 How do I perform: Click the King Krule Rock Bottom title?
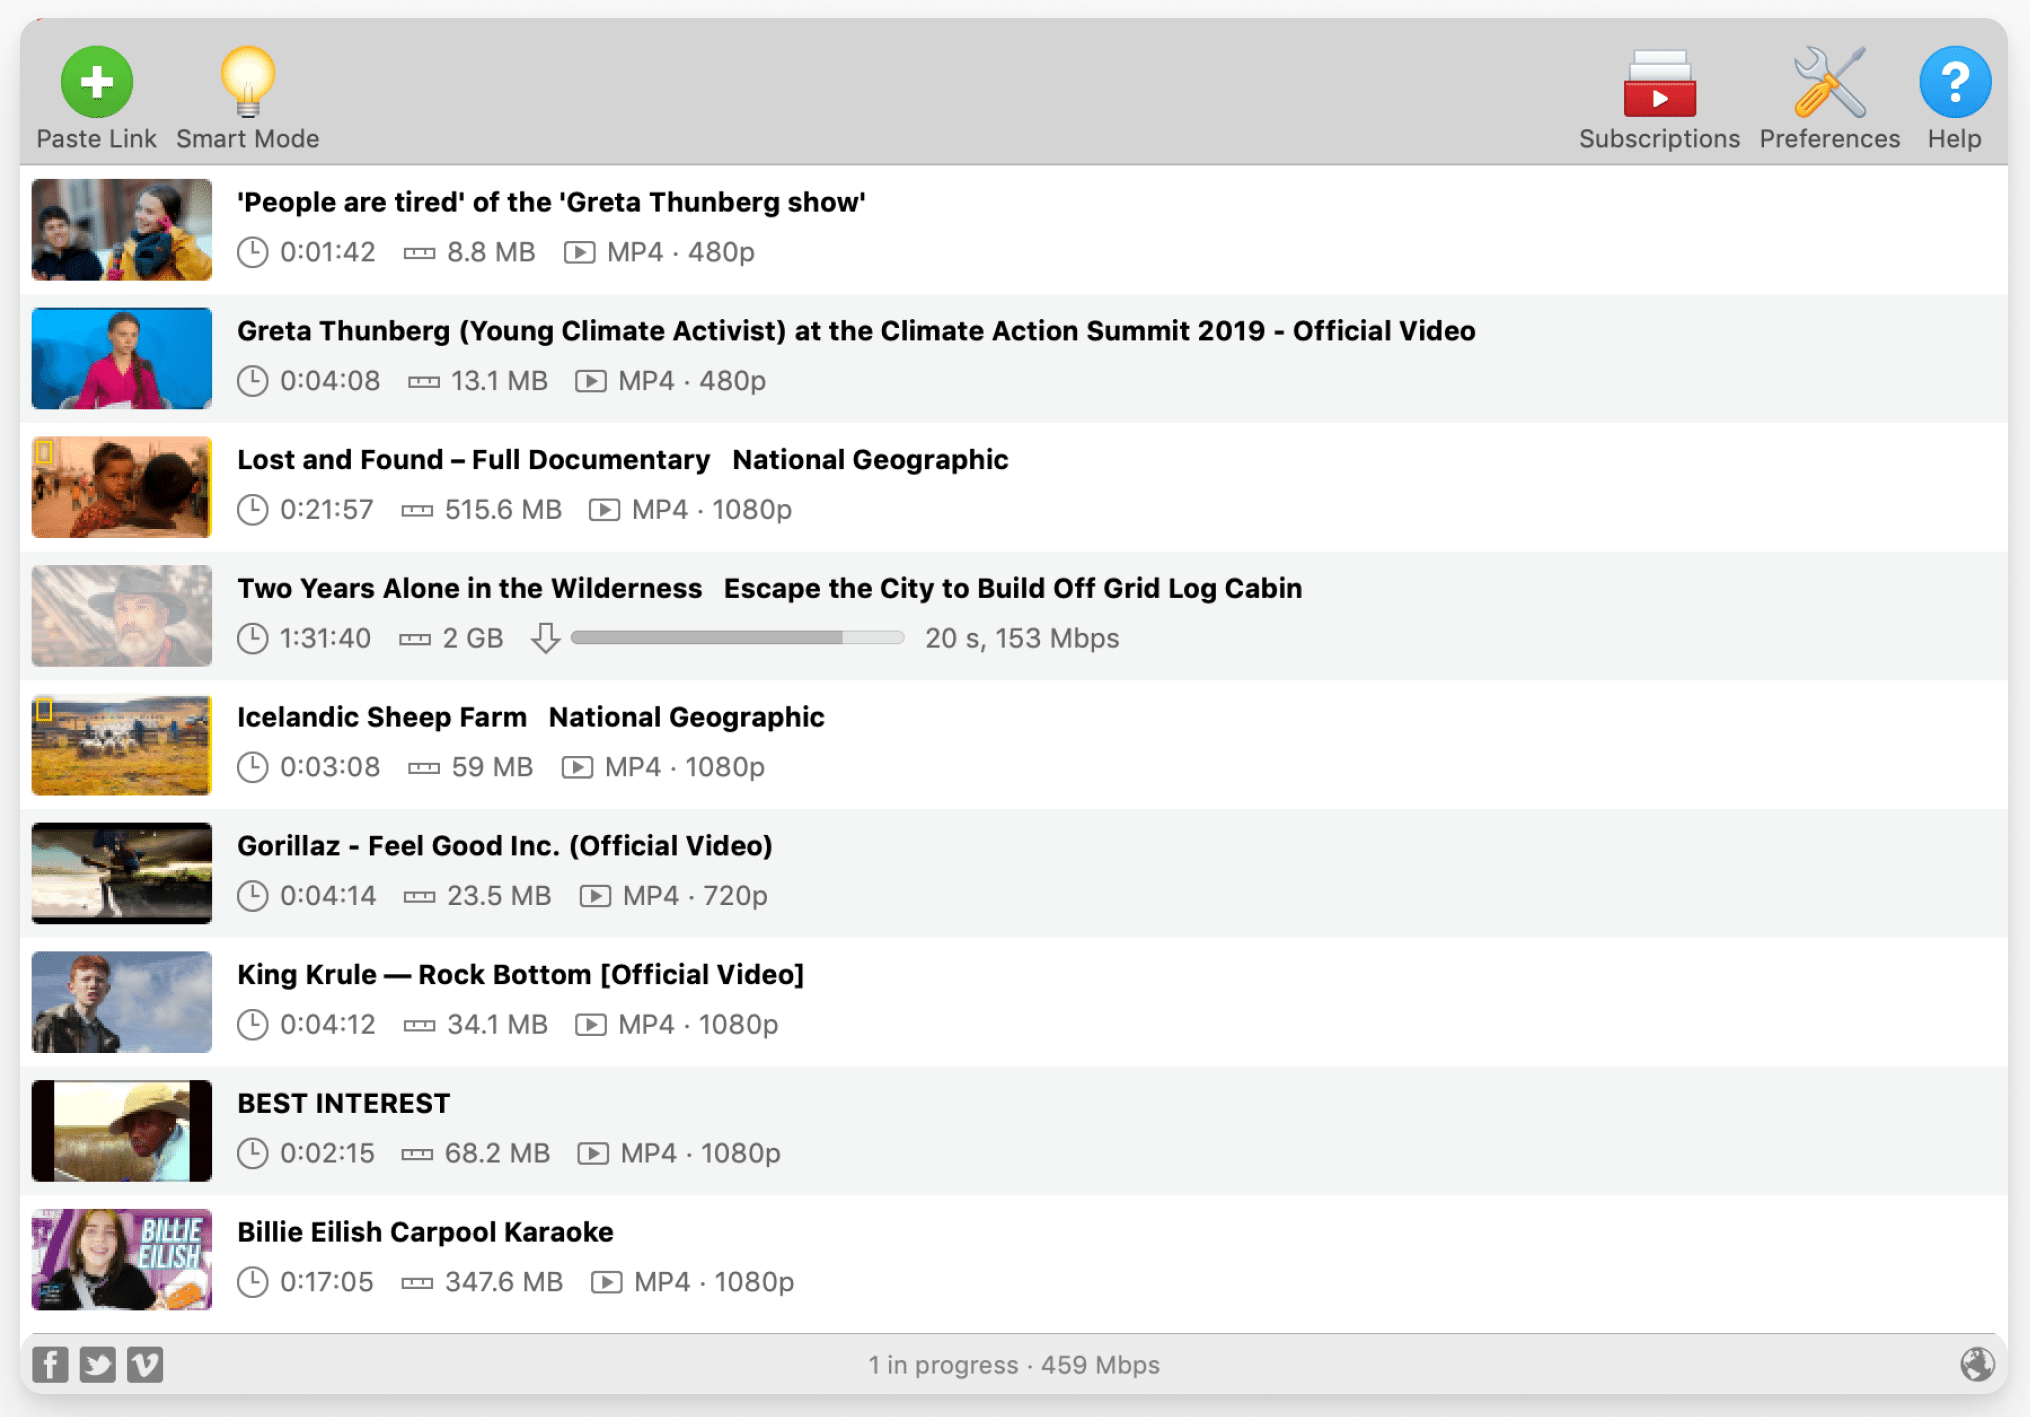(x=520, y=974)
